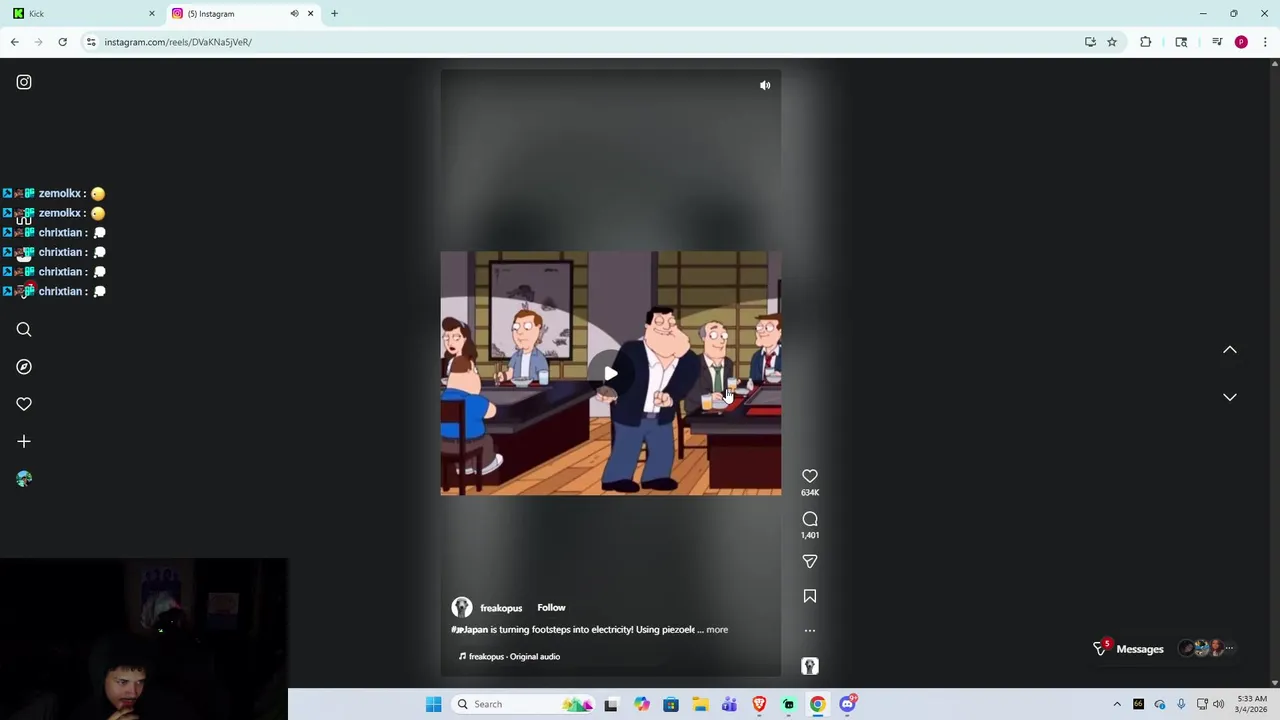Launch Copilot from taskbar
Screen dimensions: 1280x720
[x=641, y=704]
